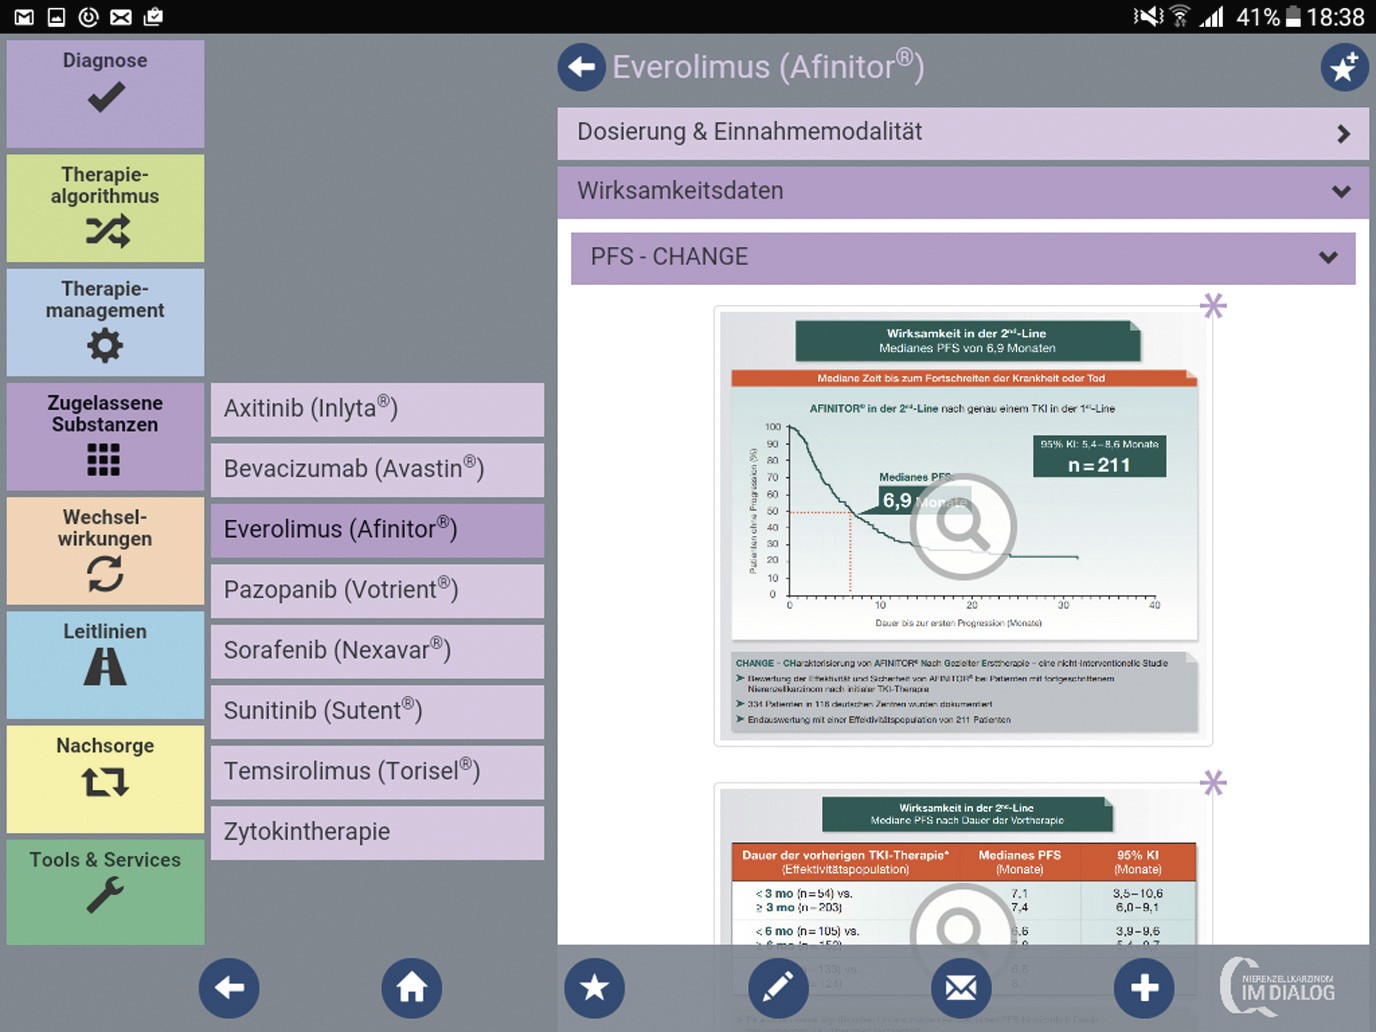Send via envelope icon in bottom bar
The height and width of the screenshot is (1032, 1376).
pyautogui.click(x=961, y=988)
